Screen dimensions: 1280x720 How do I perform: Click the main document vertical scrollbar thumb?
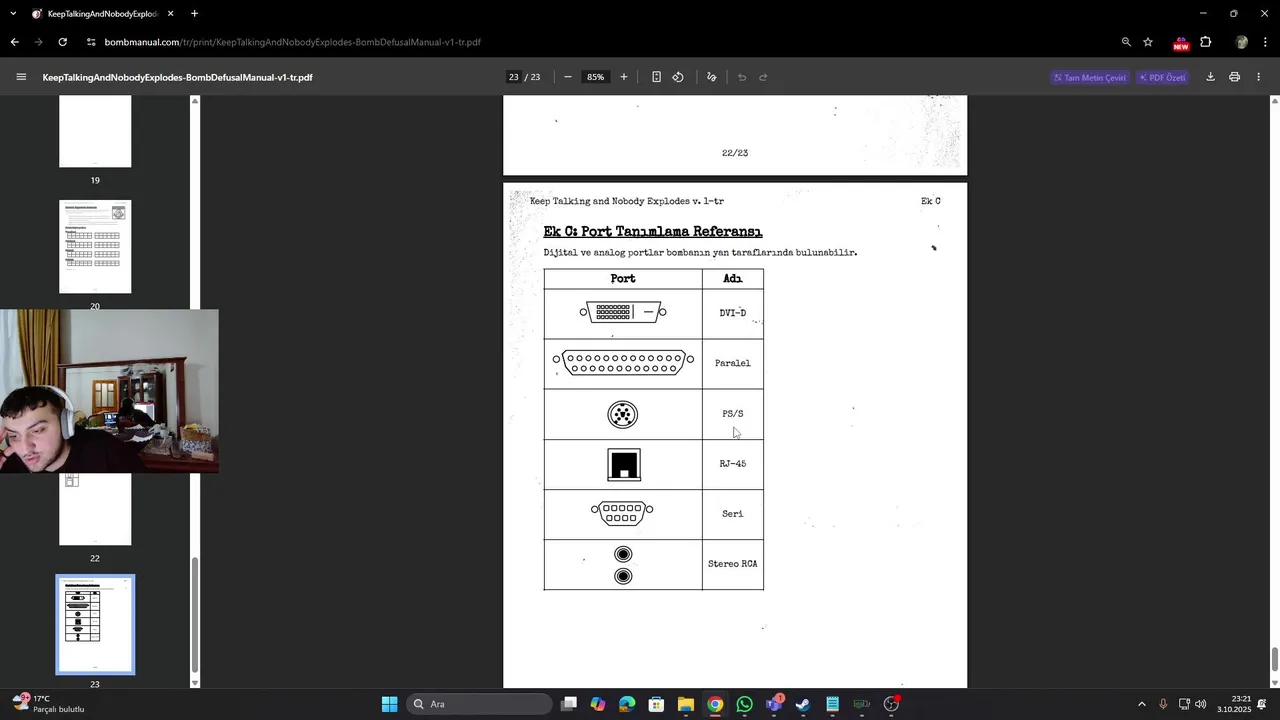(1274, 660)
